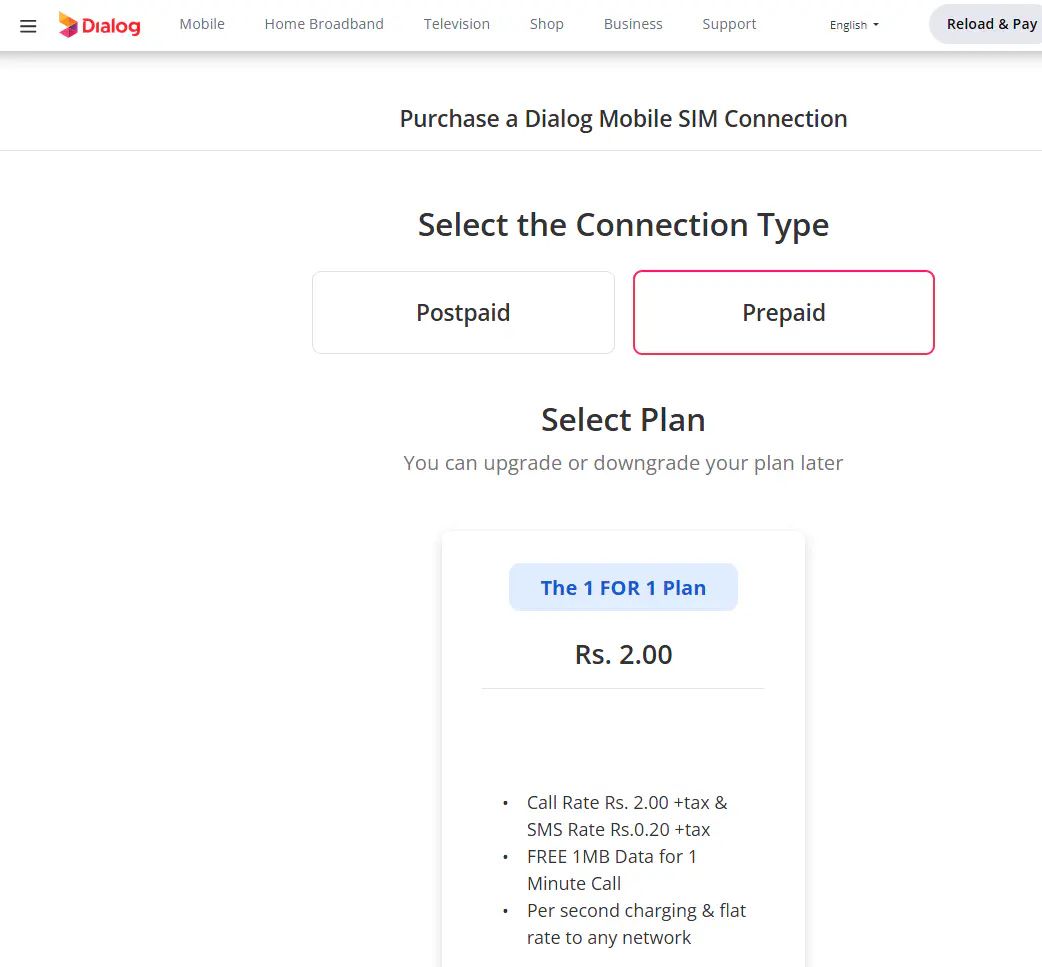Click the Rs. 2.00 plan price

(623, 655)
